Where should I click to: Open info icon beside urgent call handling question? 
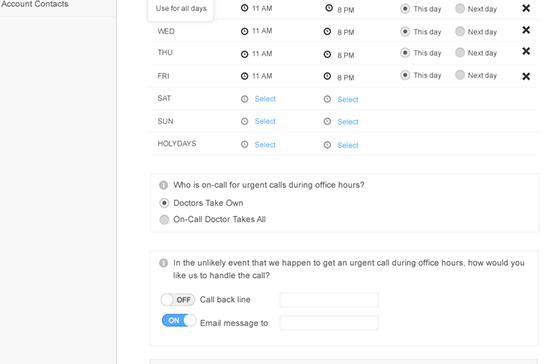coord(163,263)
